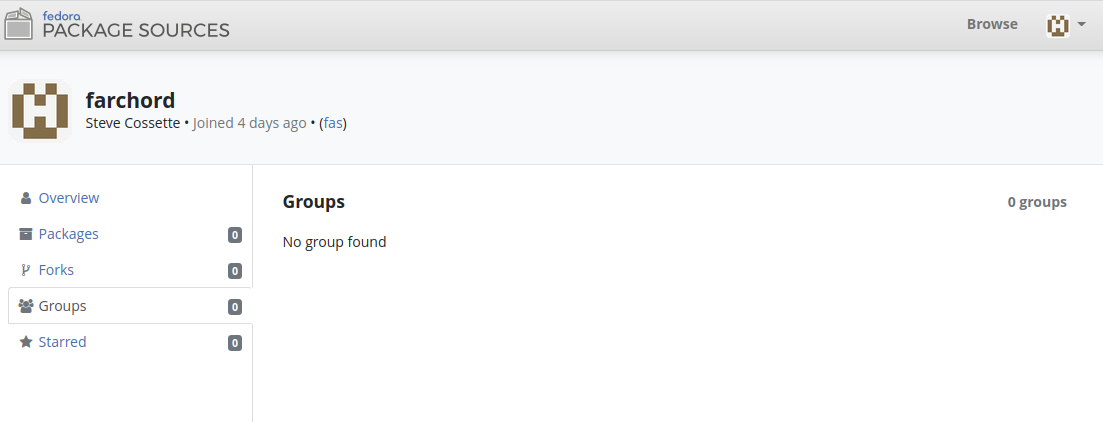Click the Fedora Package Sources box logo icon
Image resolution: width=1103 pixels, height=422 pixels.
click(x=18, y=24)
